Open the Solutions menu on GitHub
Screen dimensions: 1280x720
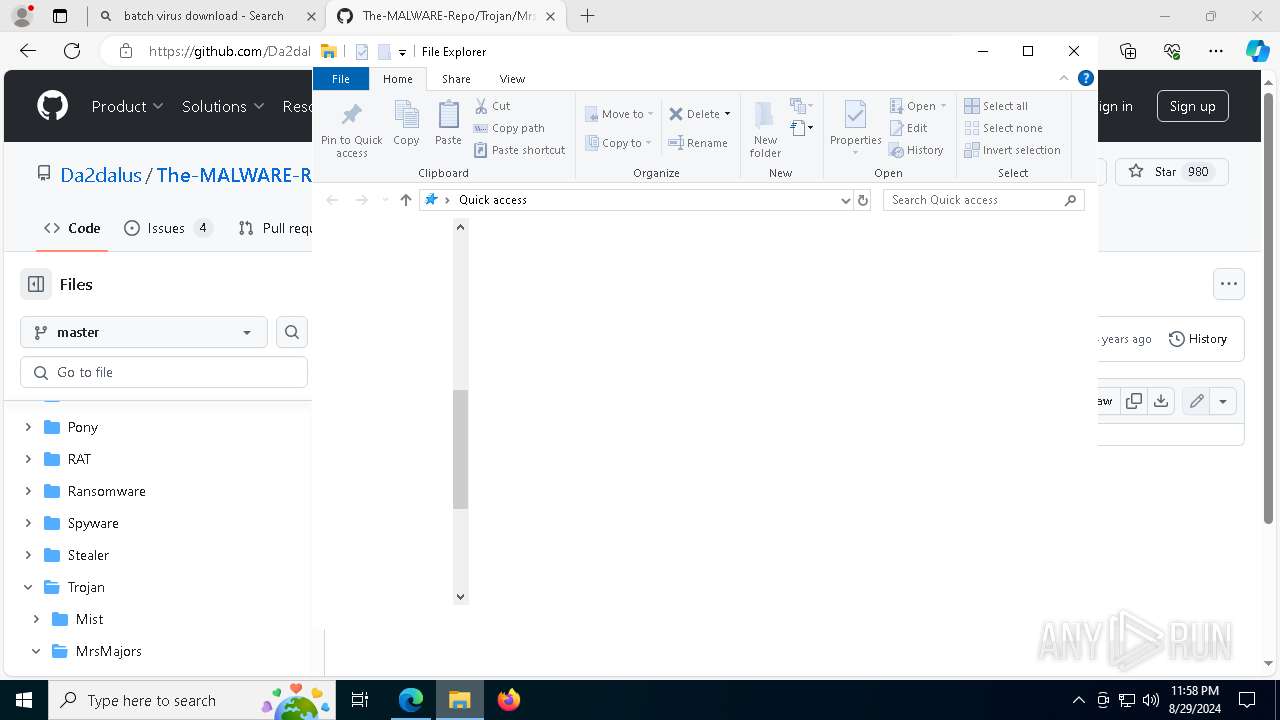(223, 106)
